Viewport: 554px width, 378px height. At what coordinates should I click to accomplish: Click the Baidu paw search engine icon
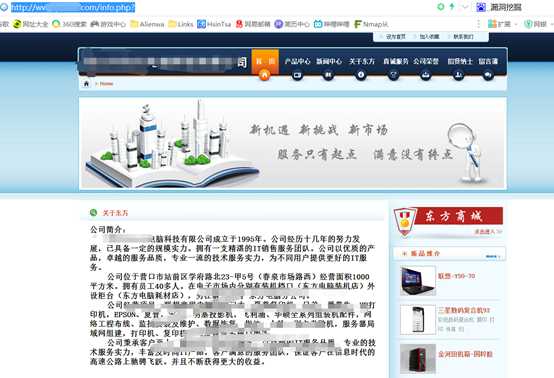481,7
